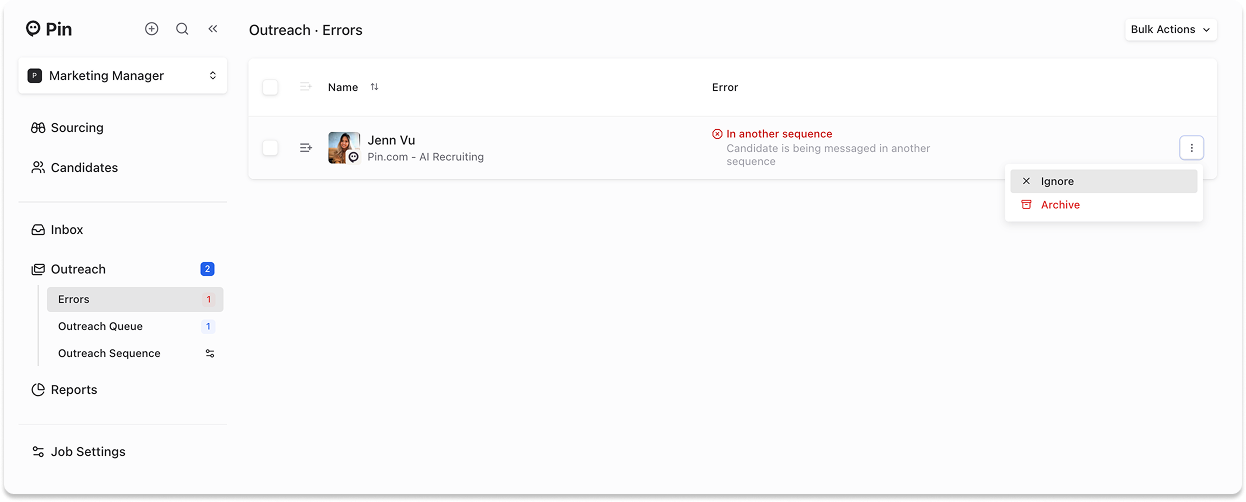Choose Ignore from the context menu
The height and width of the screenshot is (502, 1246).
point(1057,182)
